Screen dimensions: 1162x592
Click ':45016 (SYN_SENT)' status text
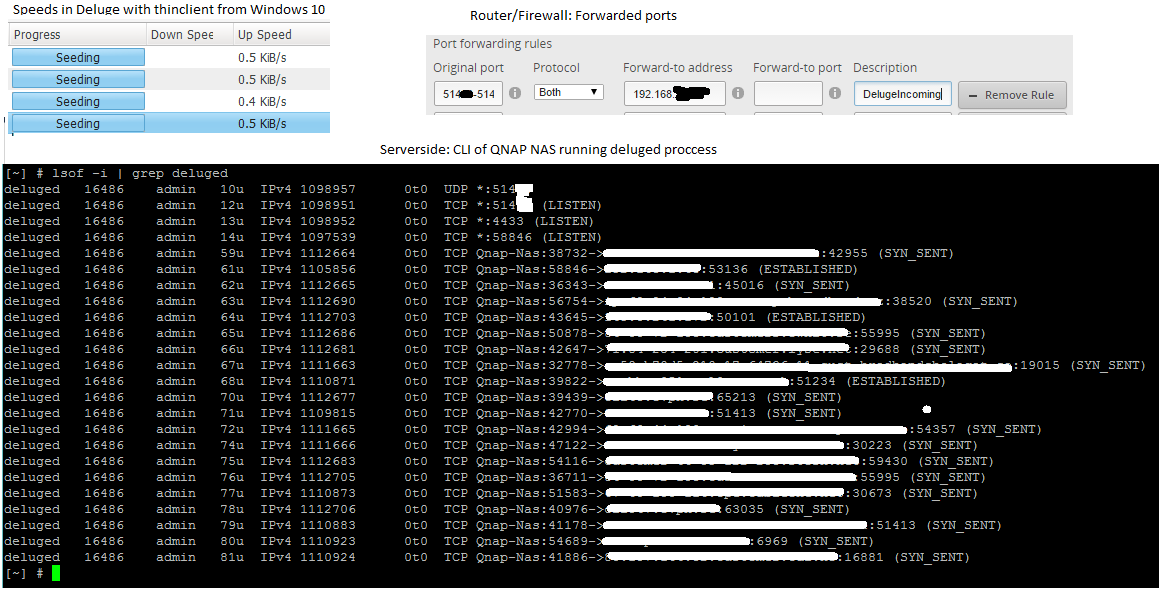(780, 285)
